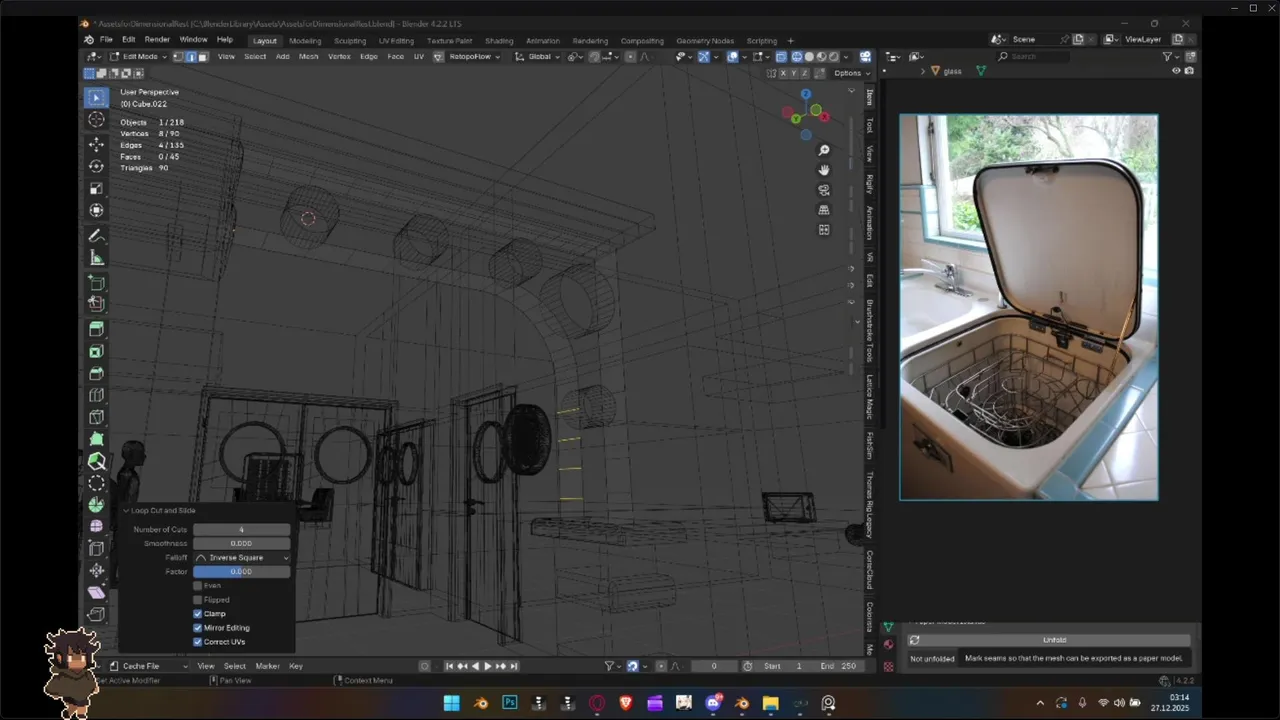Screen dimensions: 1280x720
Task: Select the Shear tool
Action: (x=96, y=592)
